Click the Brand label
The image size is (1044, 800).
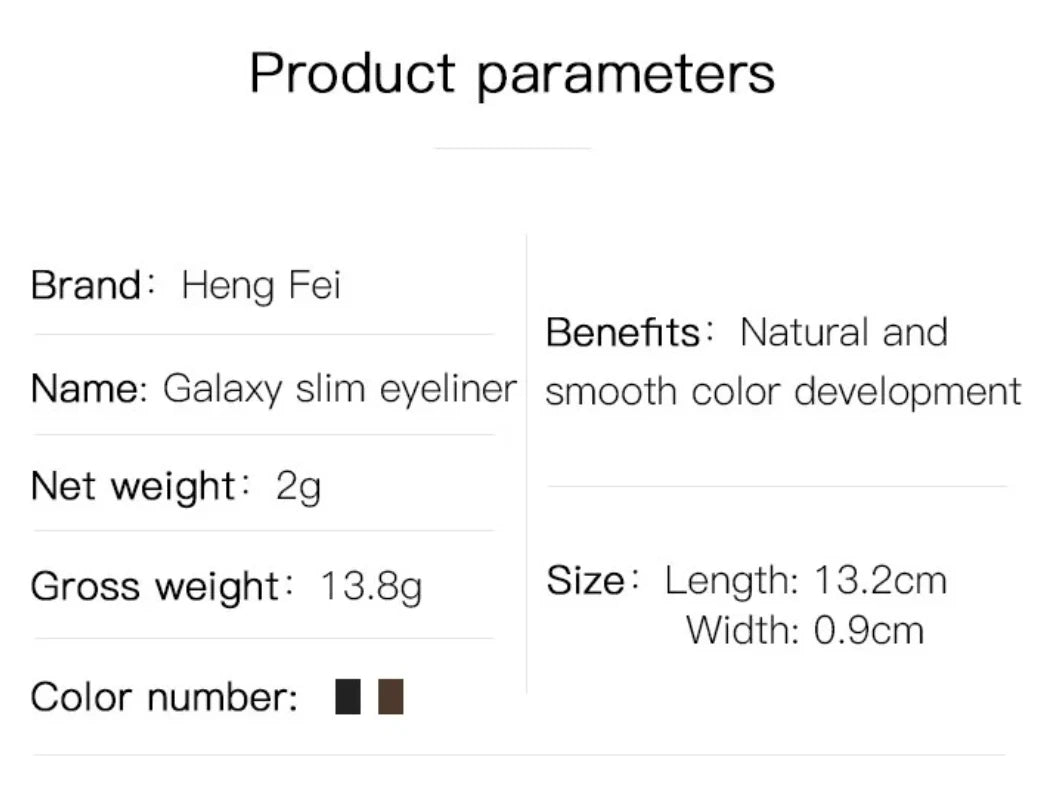(86, 286)
